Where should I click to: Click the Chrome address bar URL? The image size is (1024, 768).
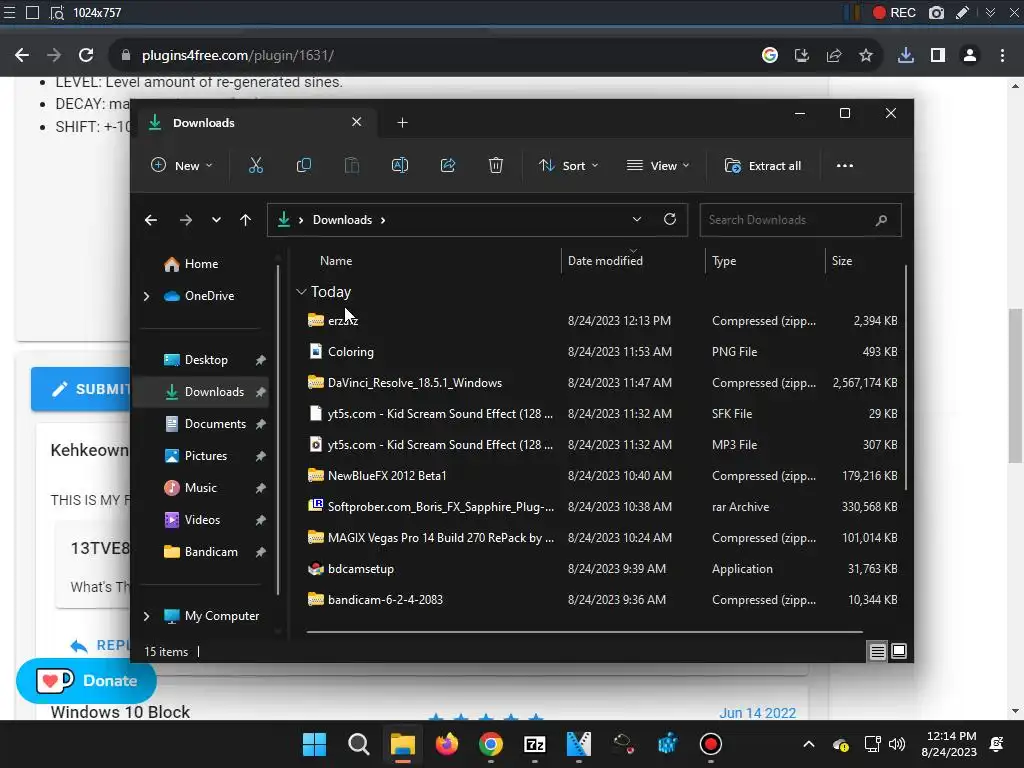point(238,56)
